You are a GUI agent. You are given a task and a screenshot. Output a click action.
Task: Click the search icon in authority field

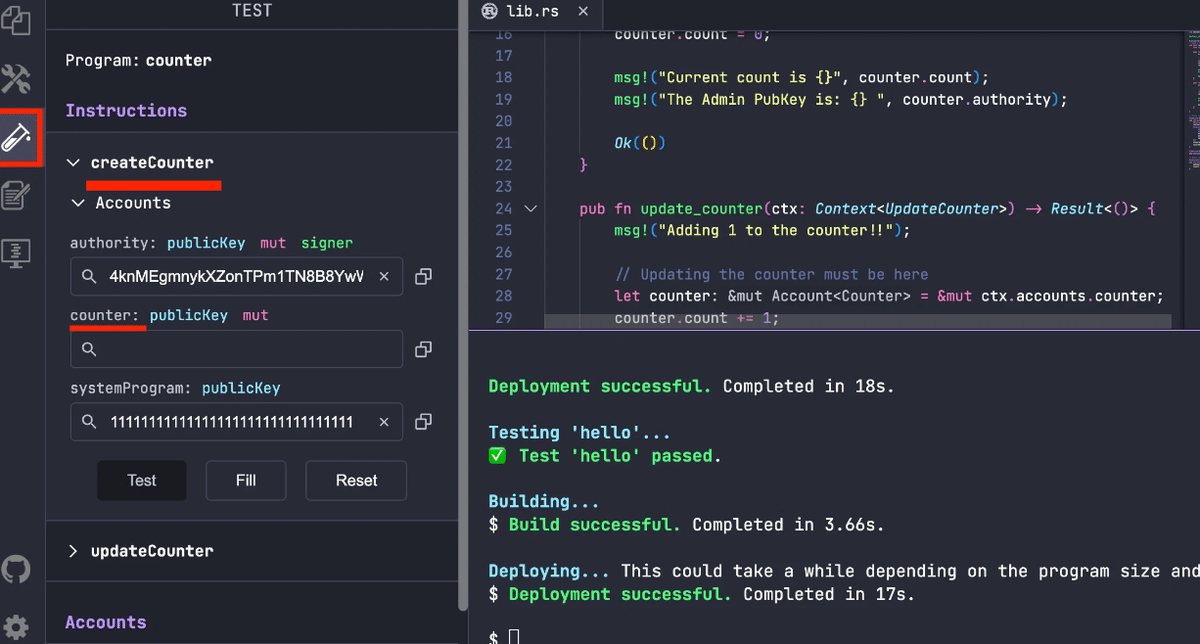[89, 276]
